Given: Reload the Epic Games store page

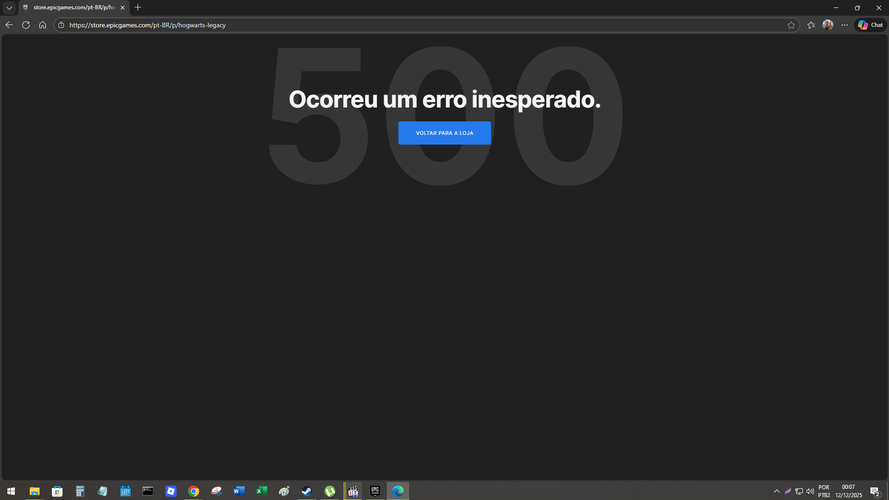Looking at the screenshot, I should point(26,25).
